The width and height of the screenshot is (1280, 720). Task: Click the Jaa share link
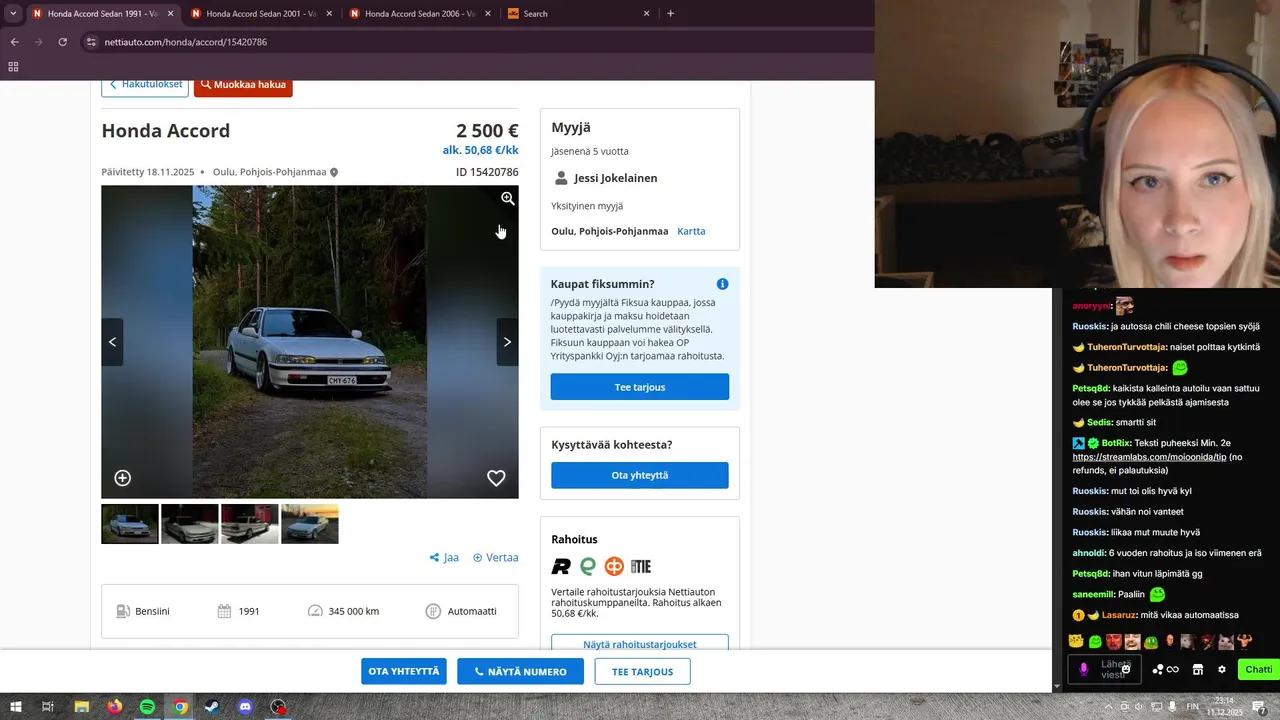[444, 558]
